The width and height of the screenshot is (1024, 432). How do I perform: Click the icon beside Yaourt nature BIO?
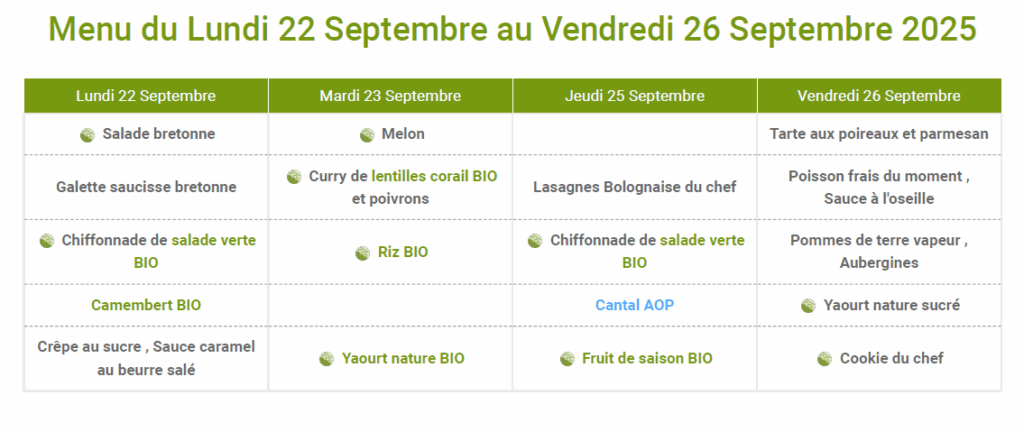coord(327,359)
